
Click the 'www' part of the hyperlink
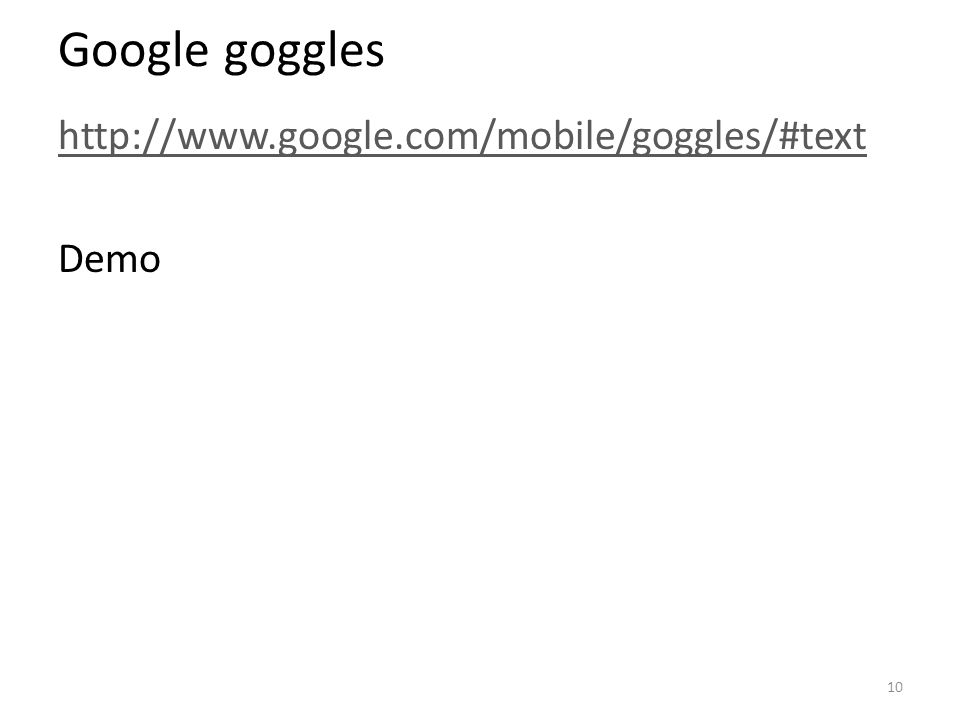223,140
